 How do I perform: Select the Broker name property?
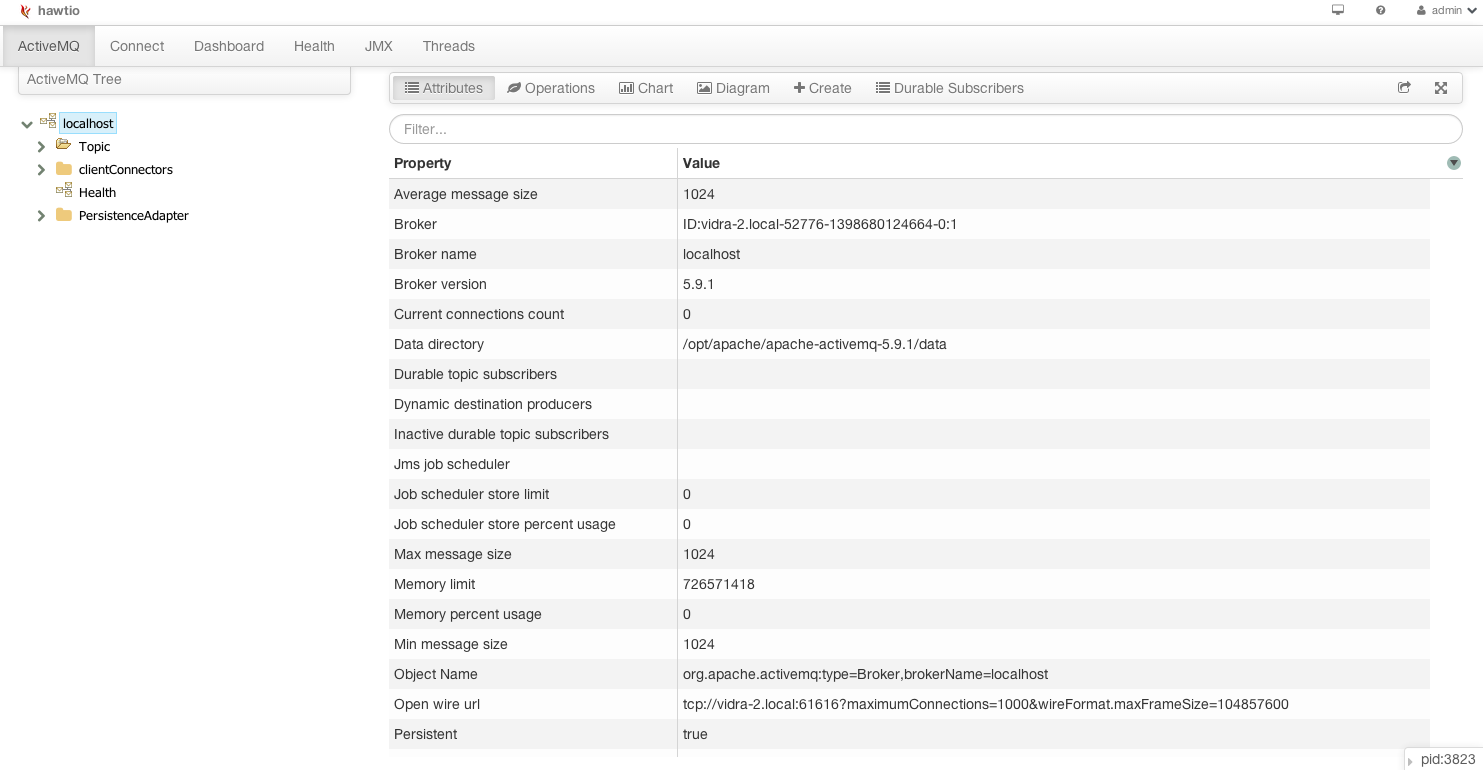tap(435, 254)
